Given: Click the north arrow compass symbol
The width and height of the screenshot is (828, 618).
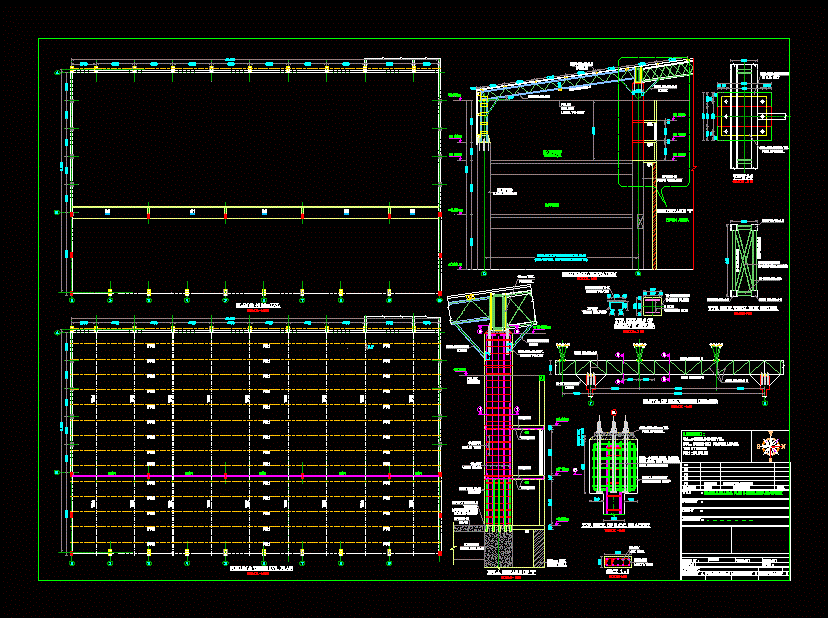Looking at the screenshot, I should (770, 446).
